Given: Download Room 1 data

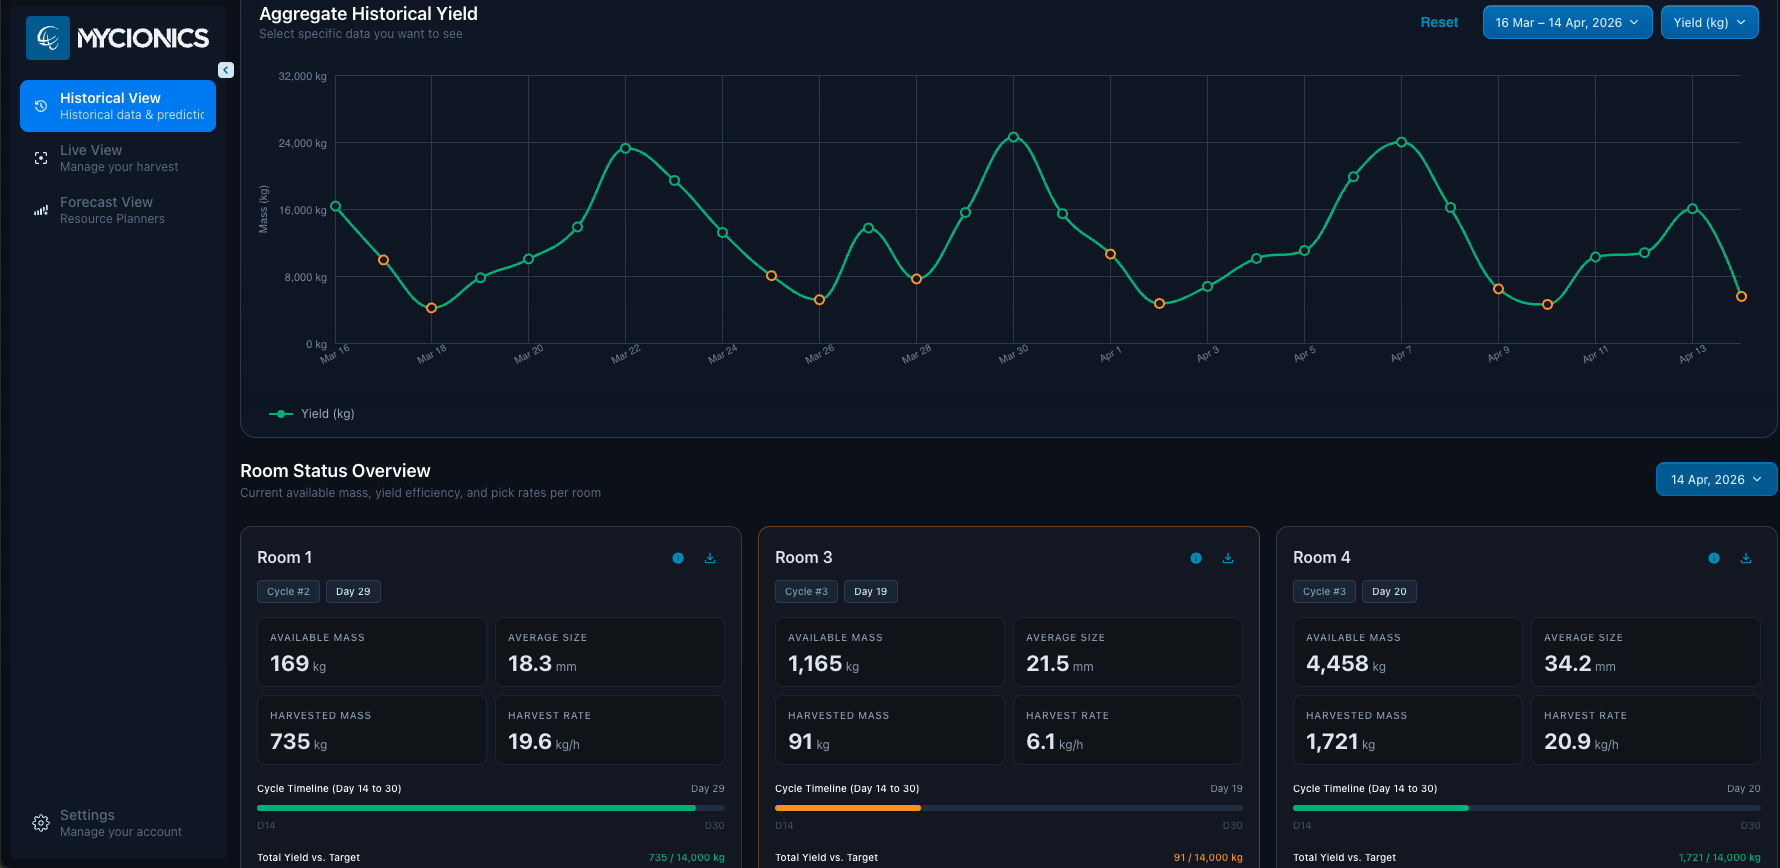Looking at the screenshot, I should tap(710, 558).
